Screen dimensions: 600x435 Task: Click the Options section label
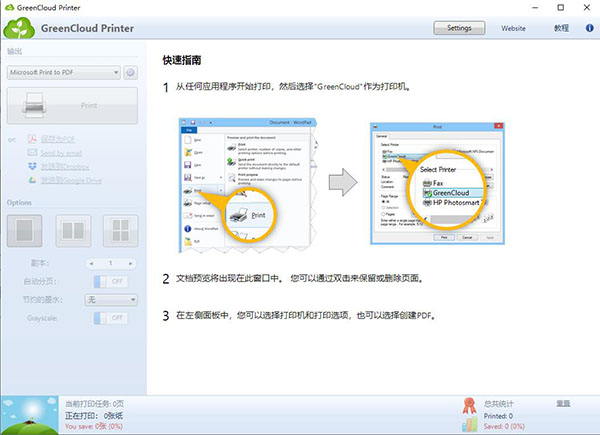(x=19, y=203)
